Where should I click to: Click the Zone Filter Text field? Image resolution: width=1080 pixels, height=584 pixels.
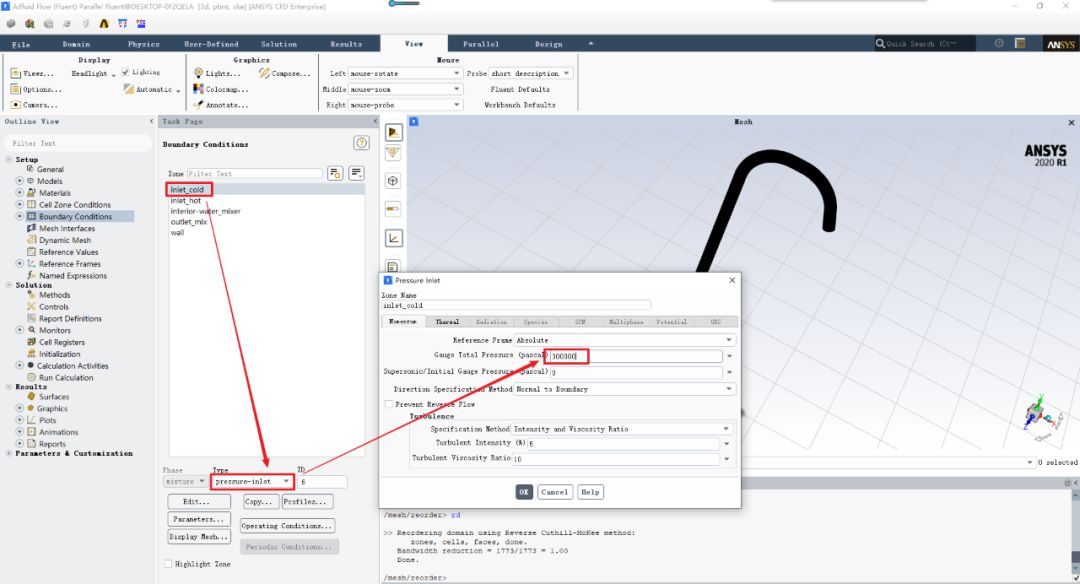pos(254,174)
